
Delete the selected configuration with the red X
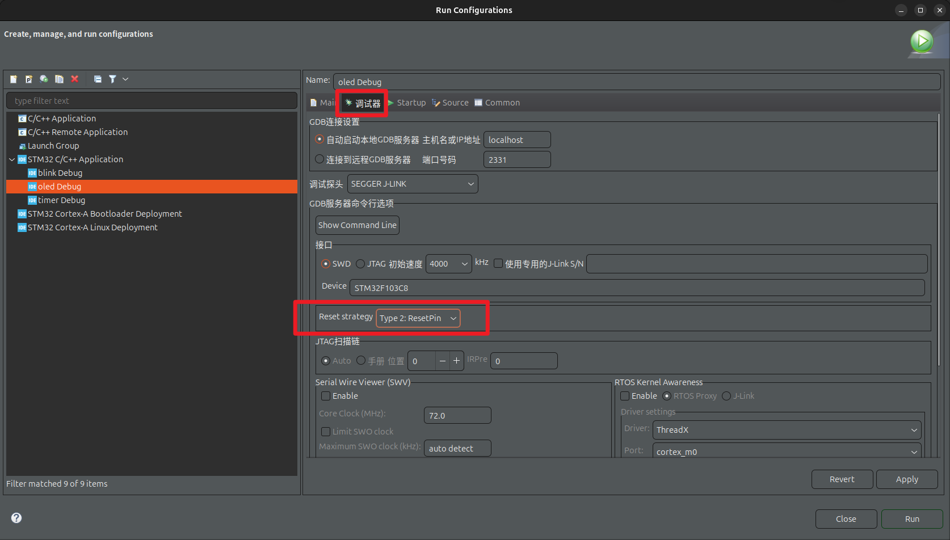pos(75,79)
